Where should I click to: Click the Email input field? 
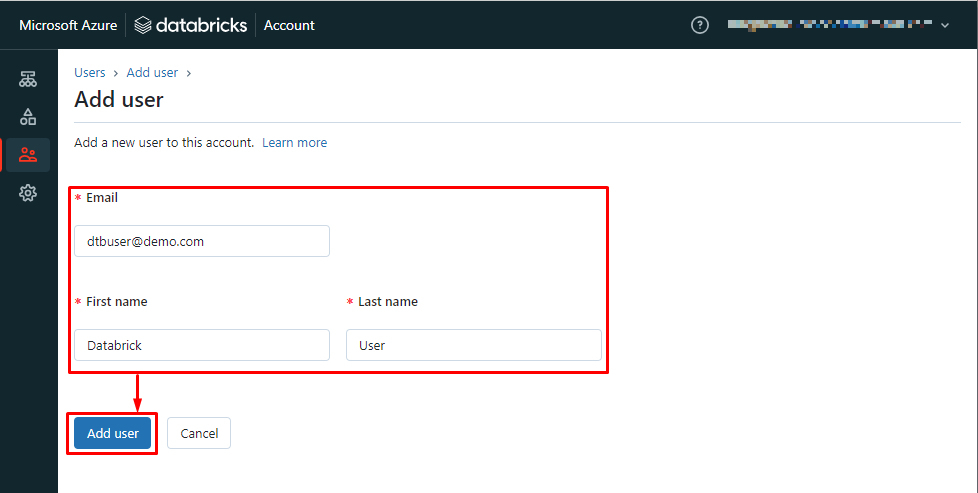[x=201, y=241]
